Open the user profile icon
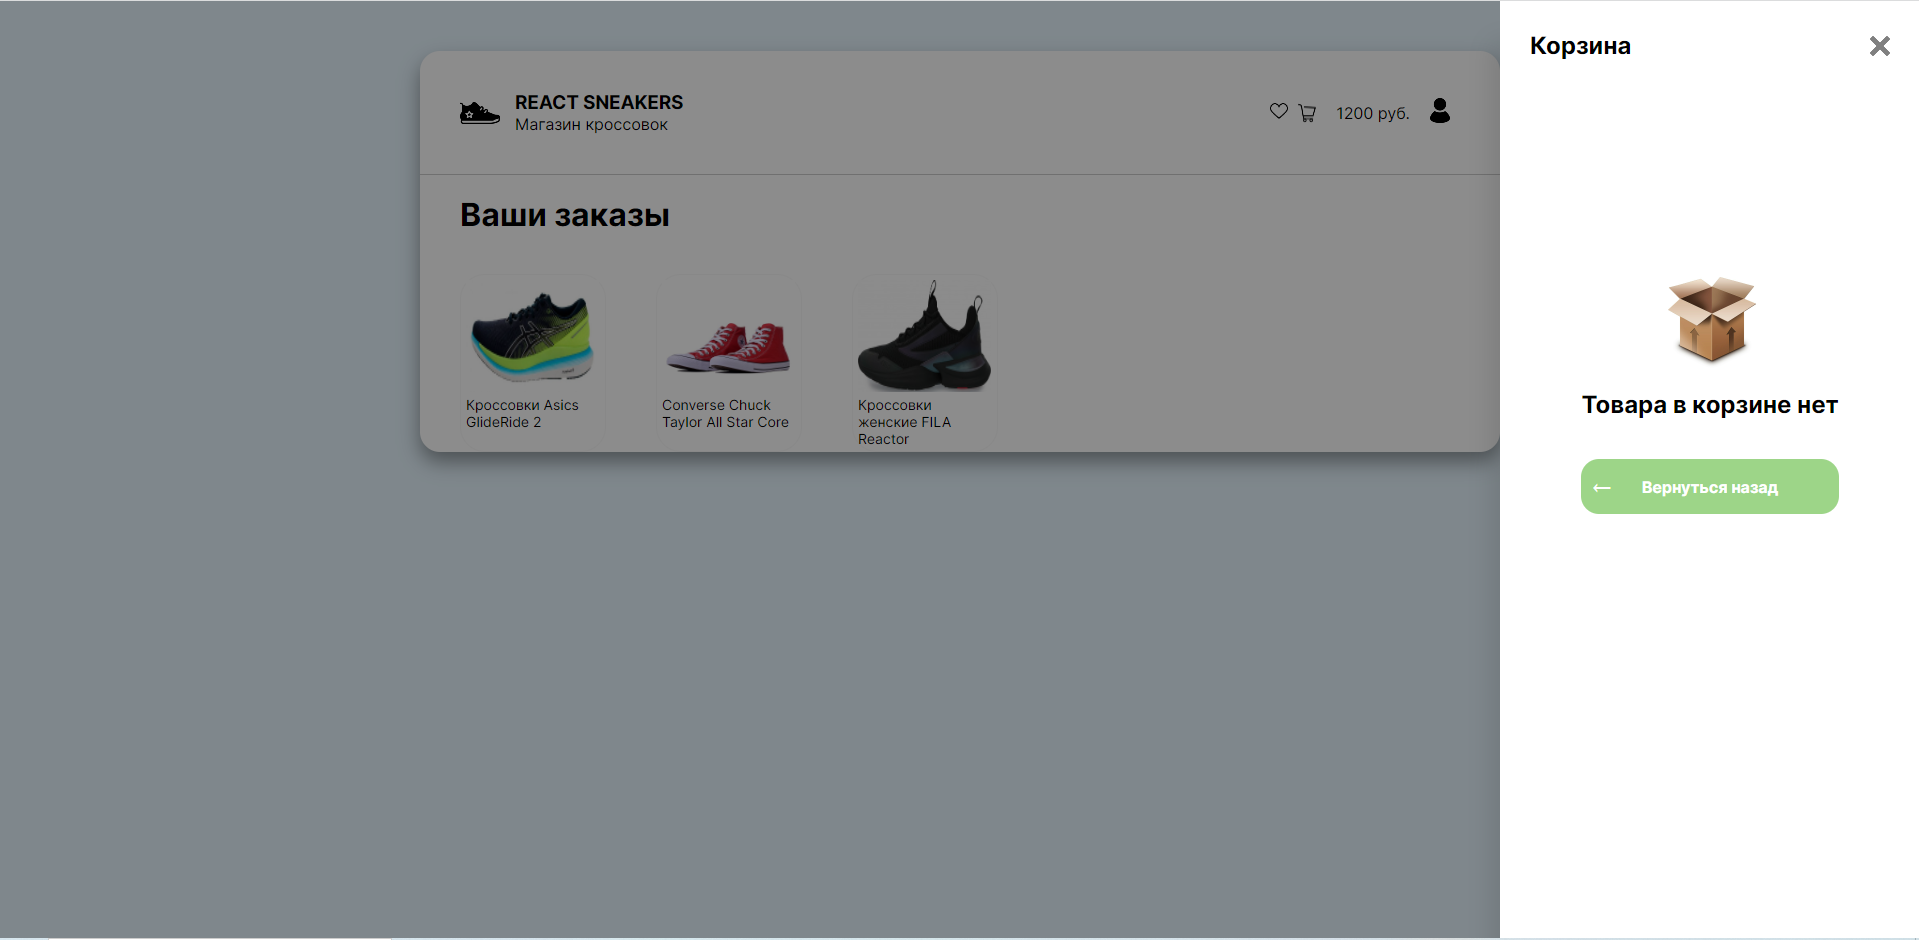1919x940 pixels. (1439, 110)
